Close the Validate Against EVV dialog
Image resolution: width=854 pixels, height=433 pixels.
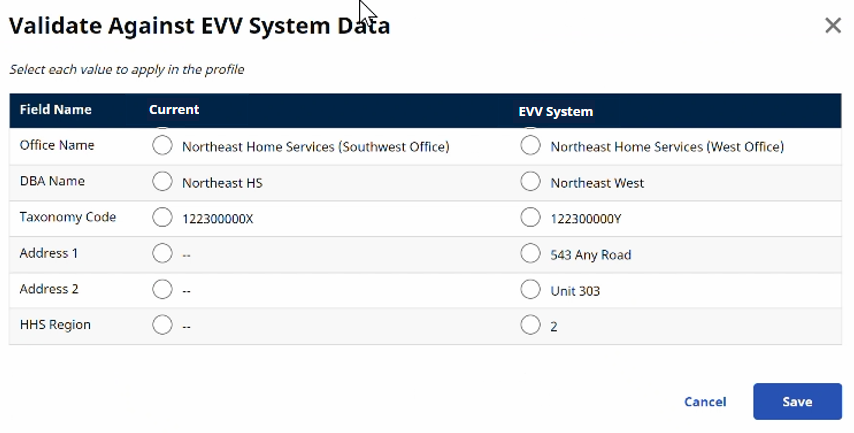(832, 26)
